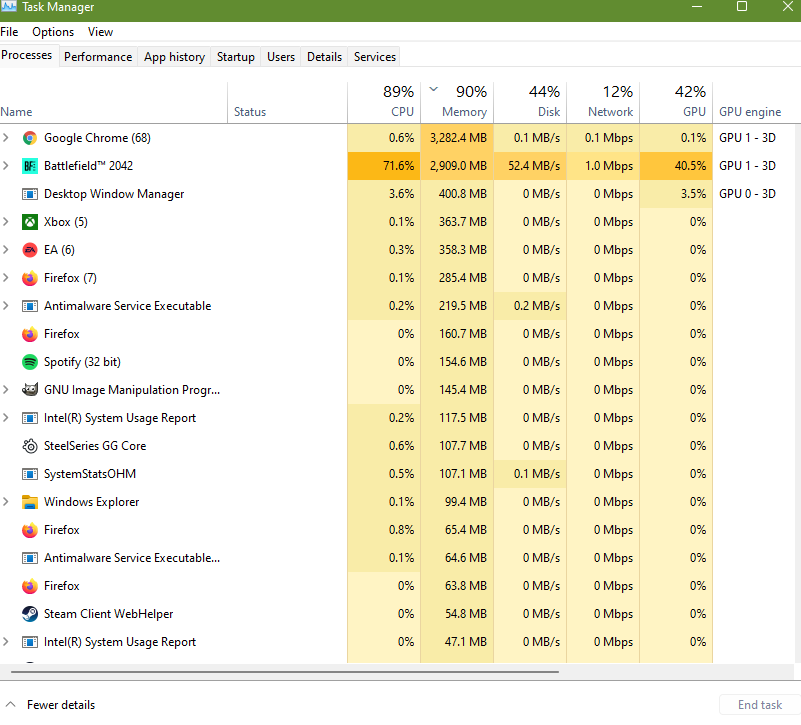This screenshot has width=801, height=725.
Task: Sort by the Name column header
Action: tap(113, 102)
